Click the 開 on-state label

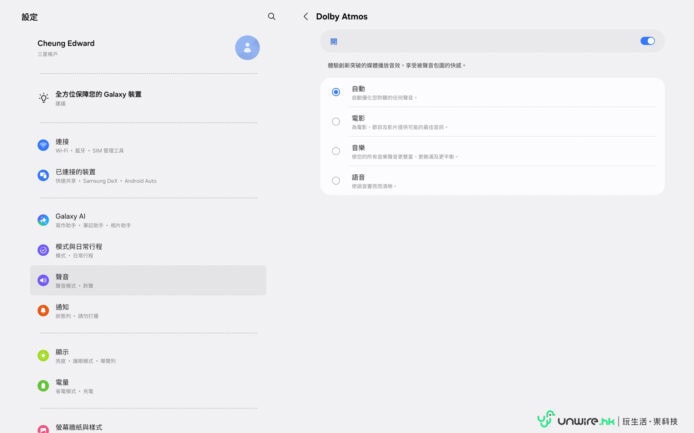coord(334,41)
